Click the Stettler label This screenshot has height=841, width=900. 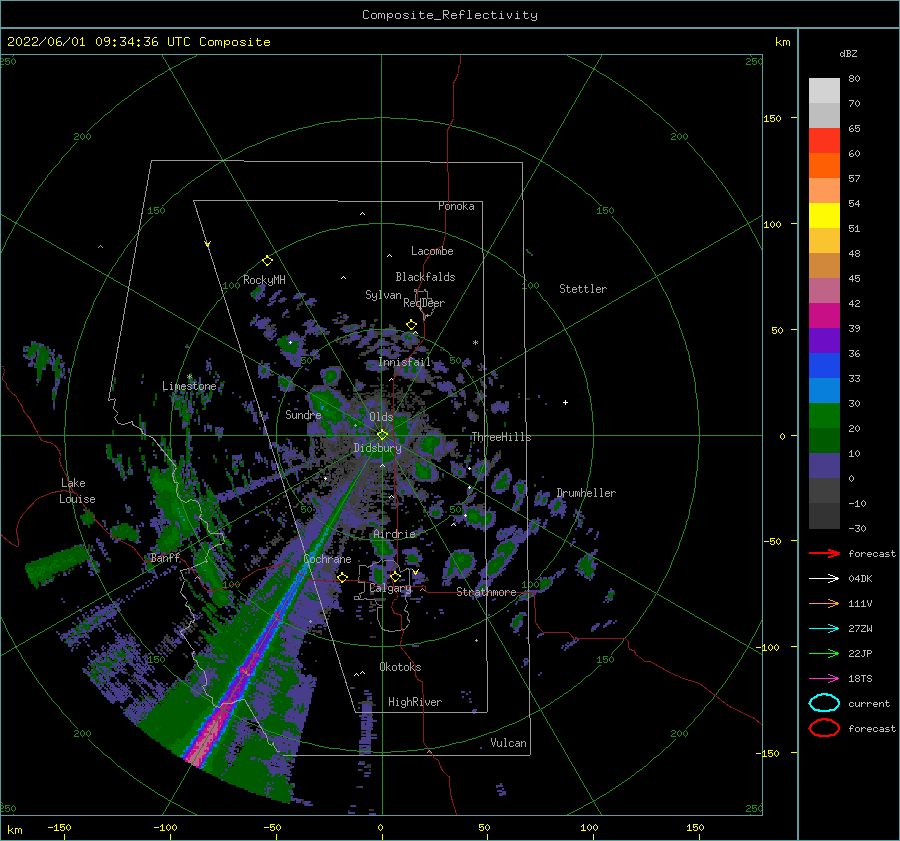click(583, 289)
